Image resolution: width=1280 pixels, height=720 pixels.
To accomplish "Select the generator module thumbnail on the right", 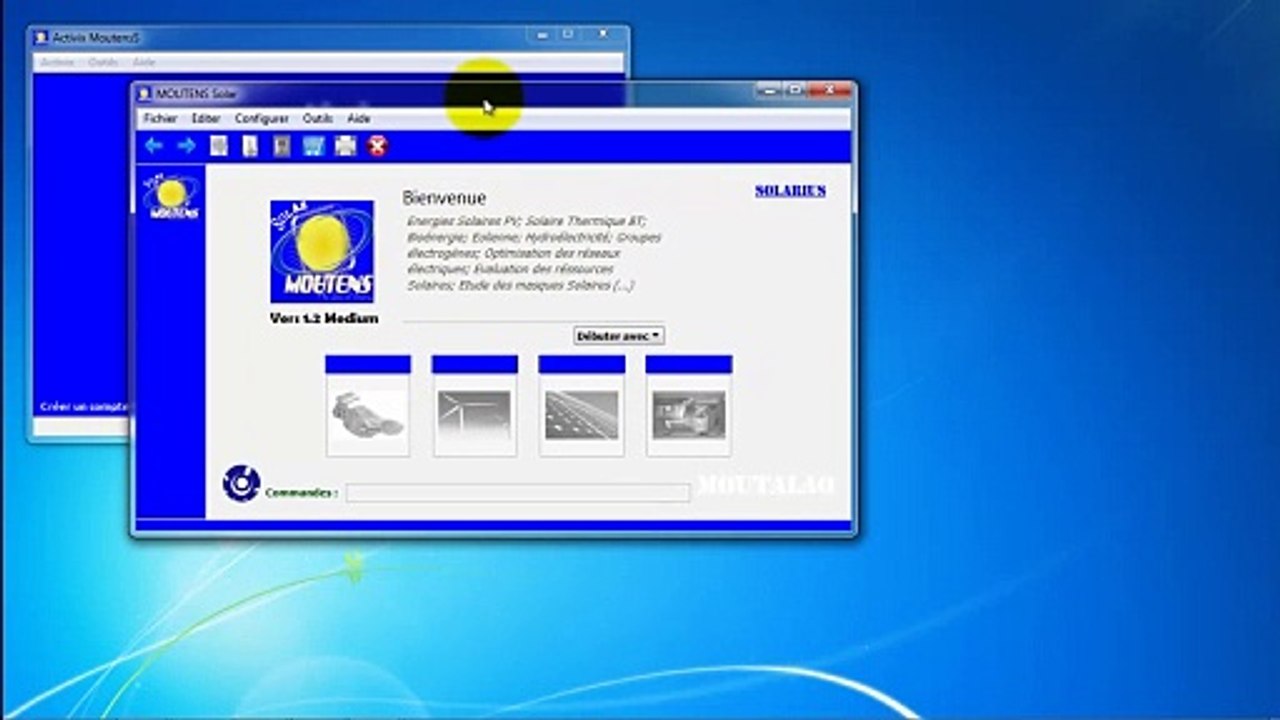I will pos(688,406).
